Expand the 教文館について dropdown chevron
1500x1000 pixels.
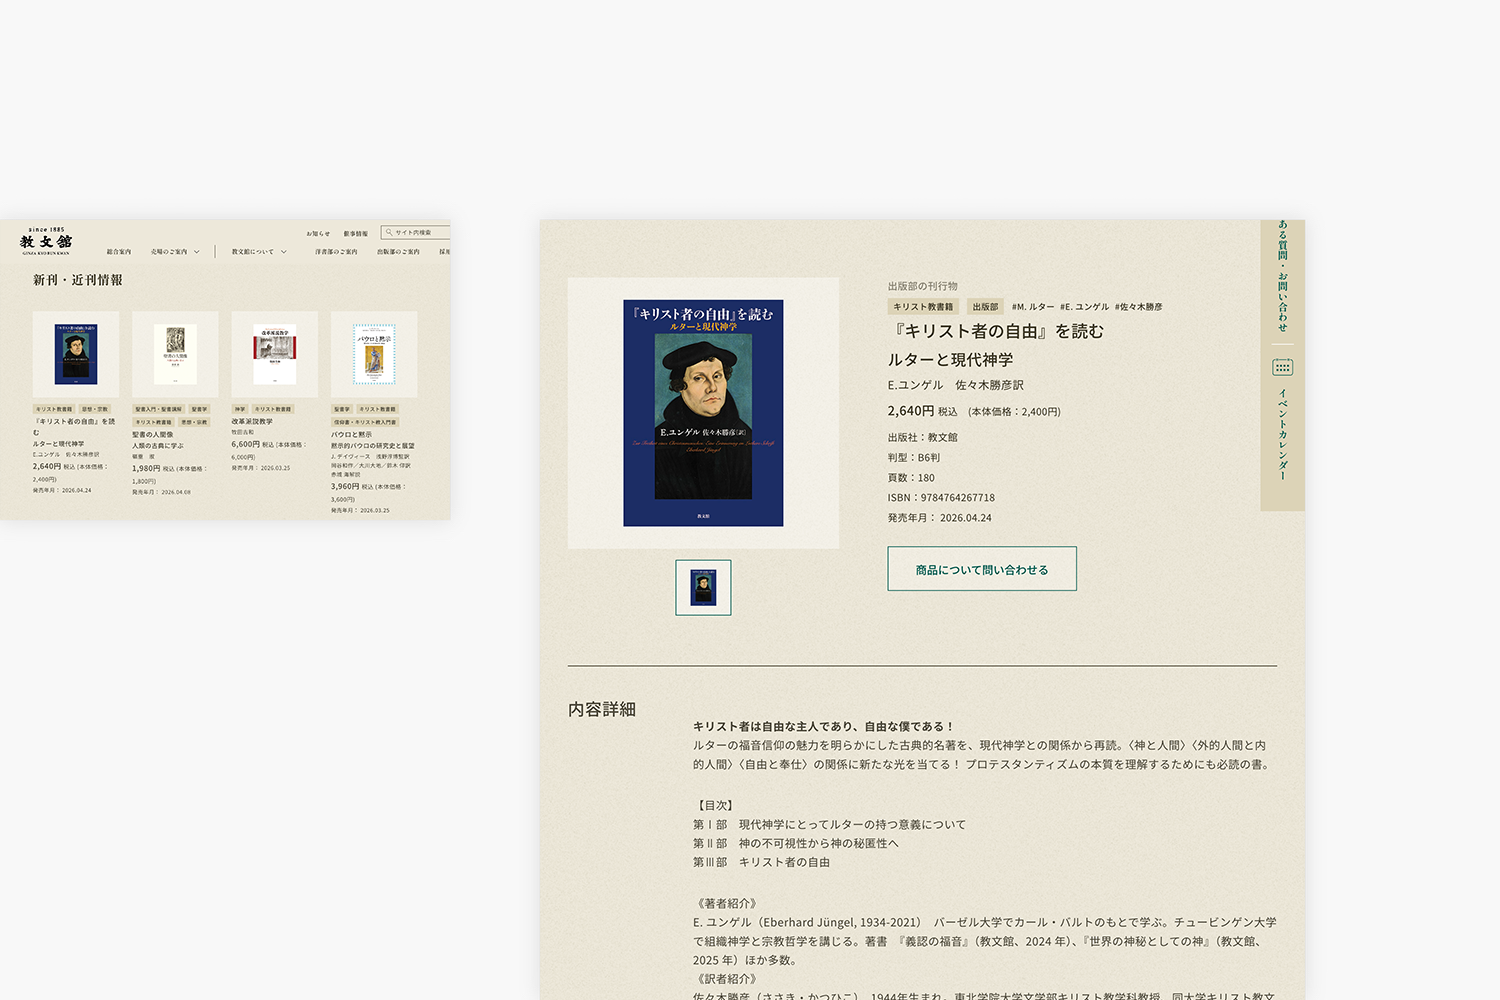[284, 252]
